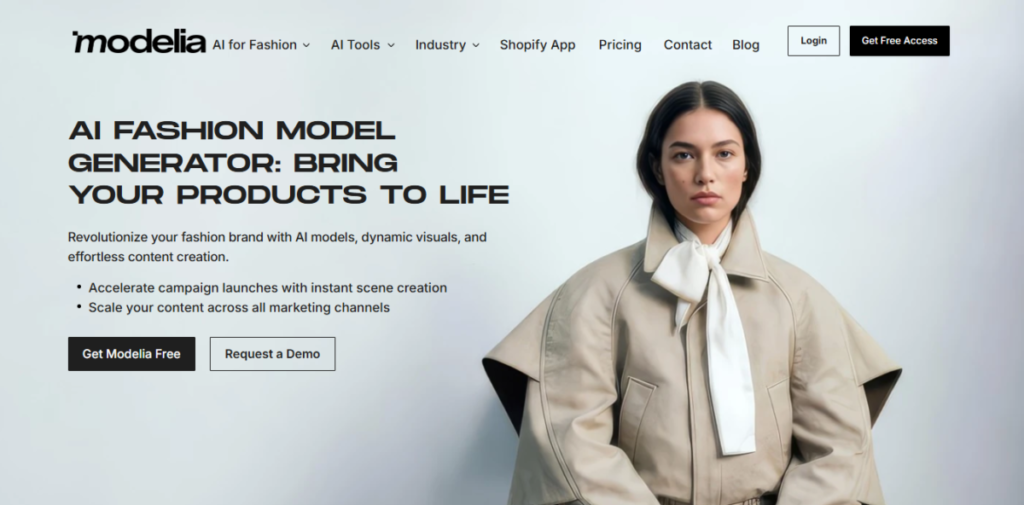Viewport: 1024px width, 505px height.
Task: Click the Get Free Access button
Action: coord(899,41)
